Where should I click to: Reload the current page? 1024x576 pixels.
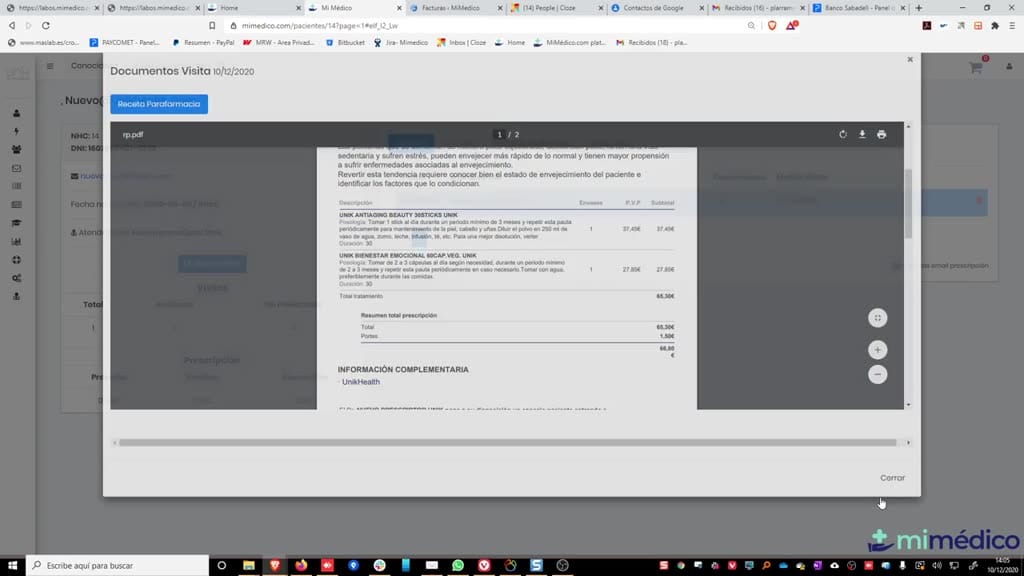point(46,25)
